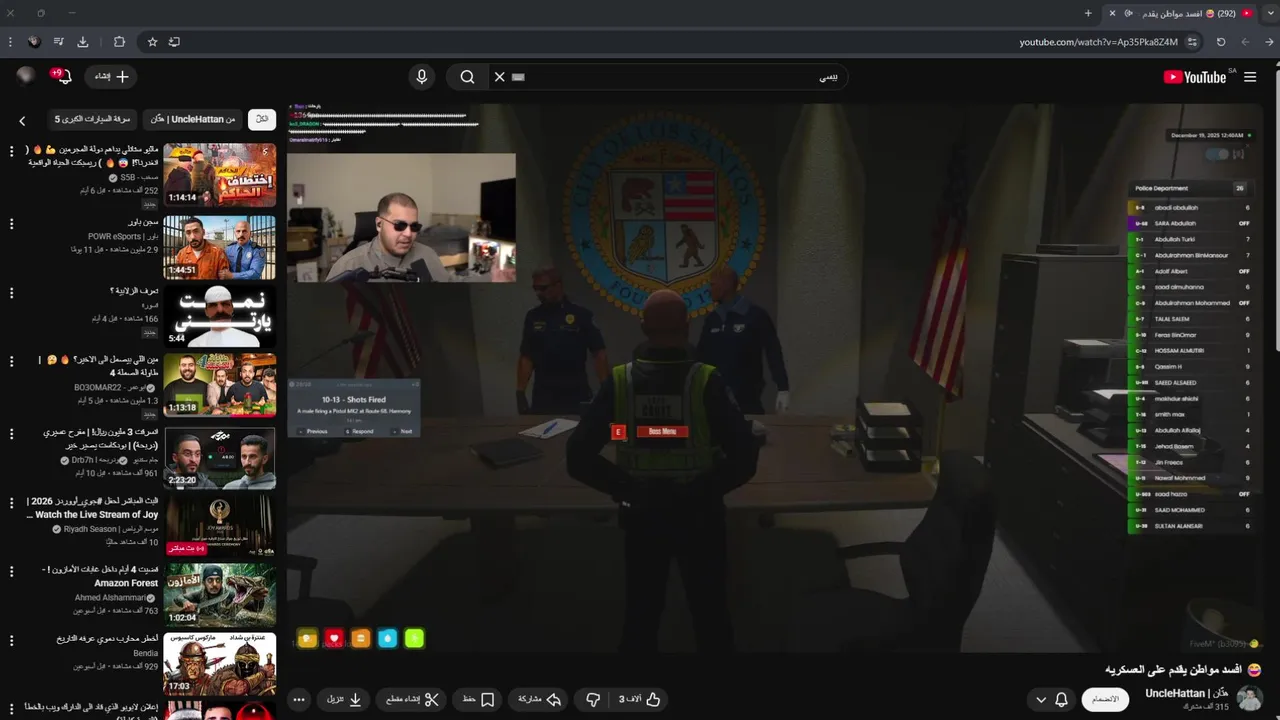The image size is (1280, 720).
Task: Open site information tune icon in address bar
Action: [x=1192, y=42]
